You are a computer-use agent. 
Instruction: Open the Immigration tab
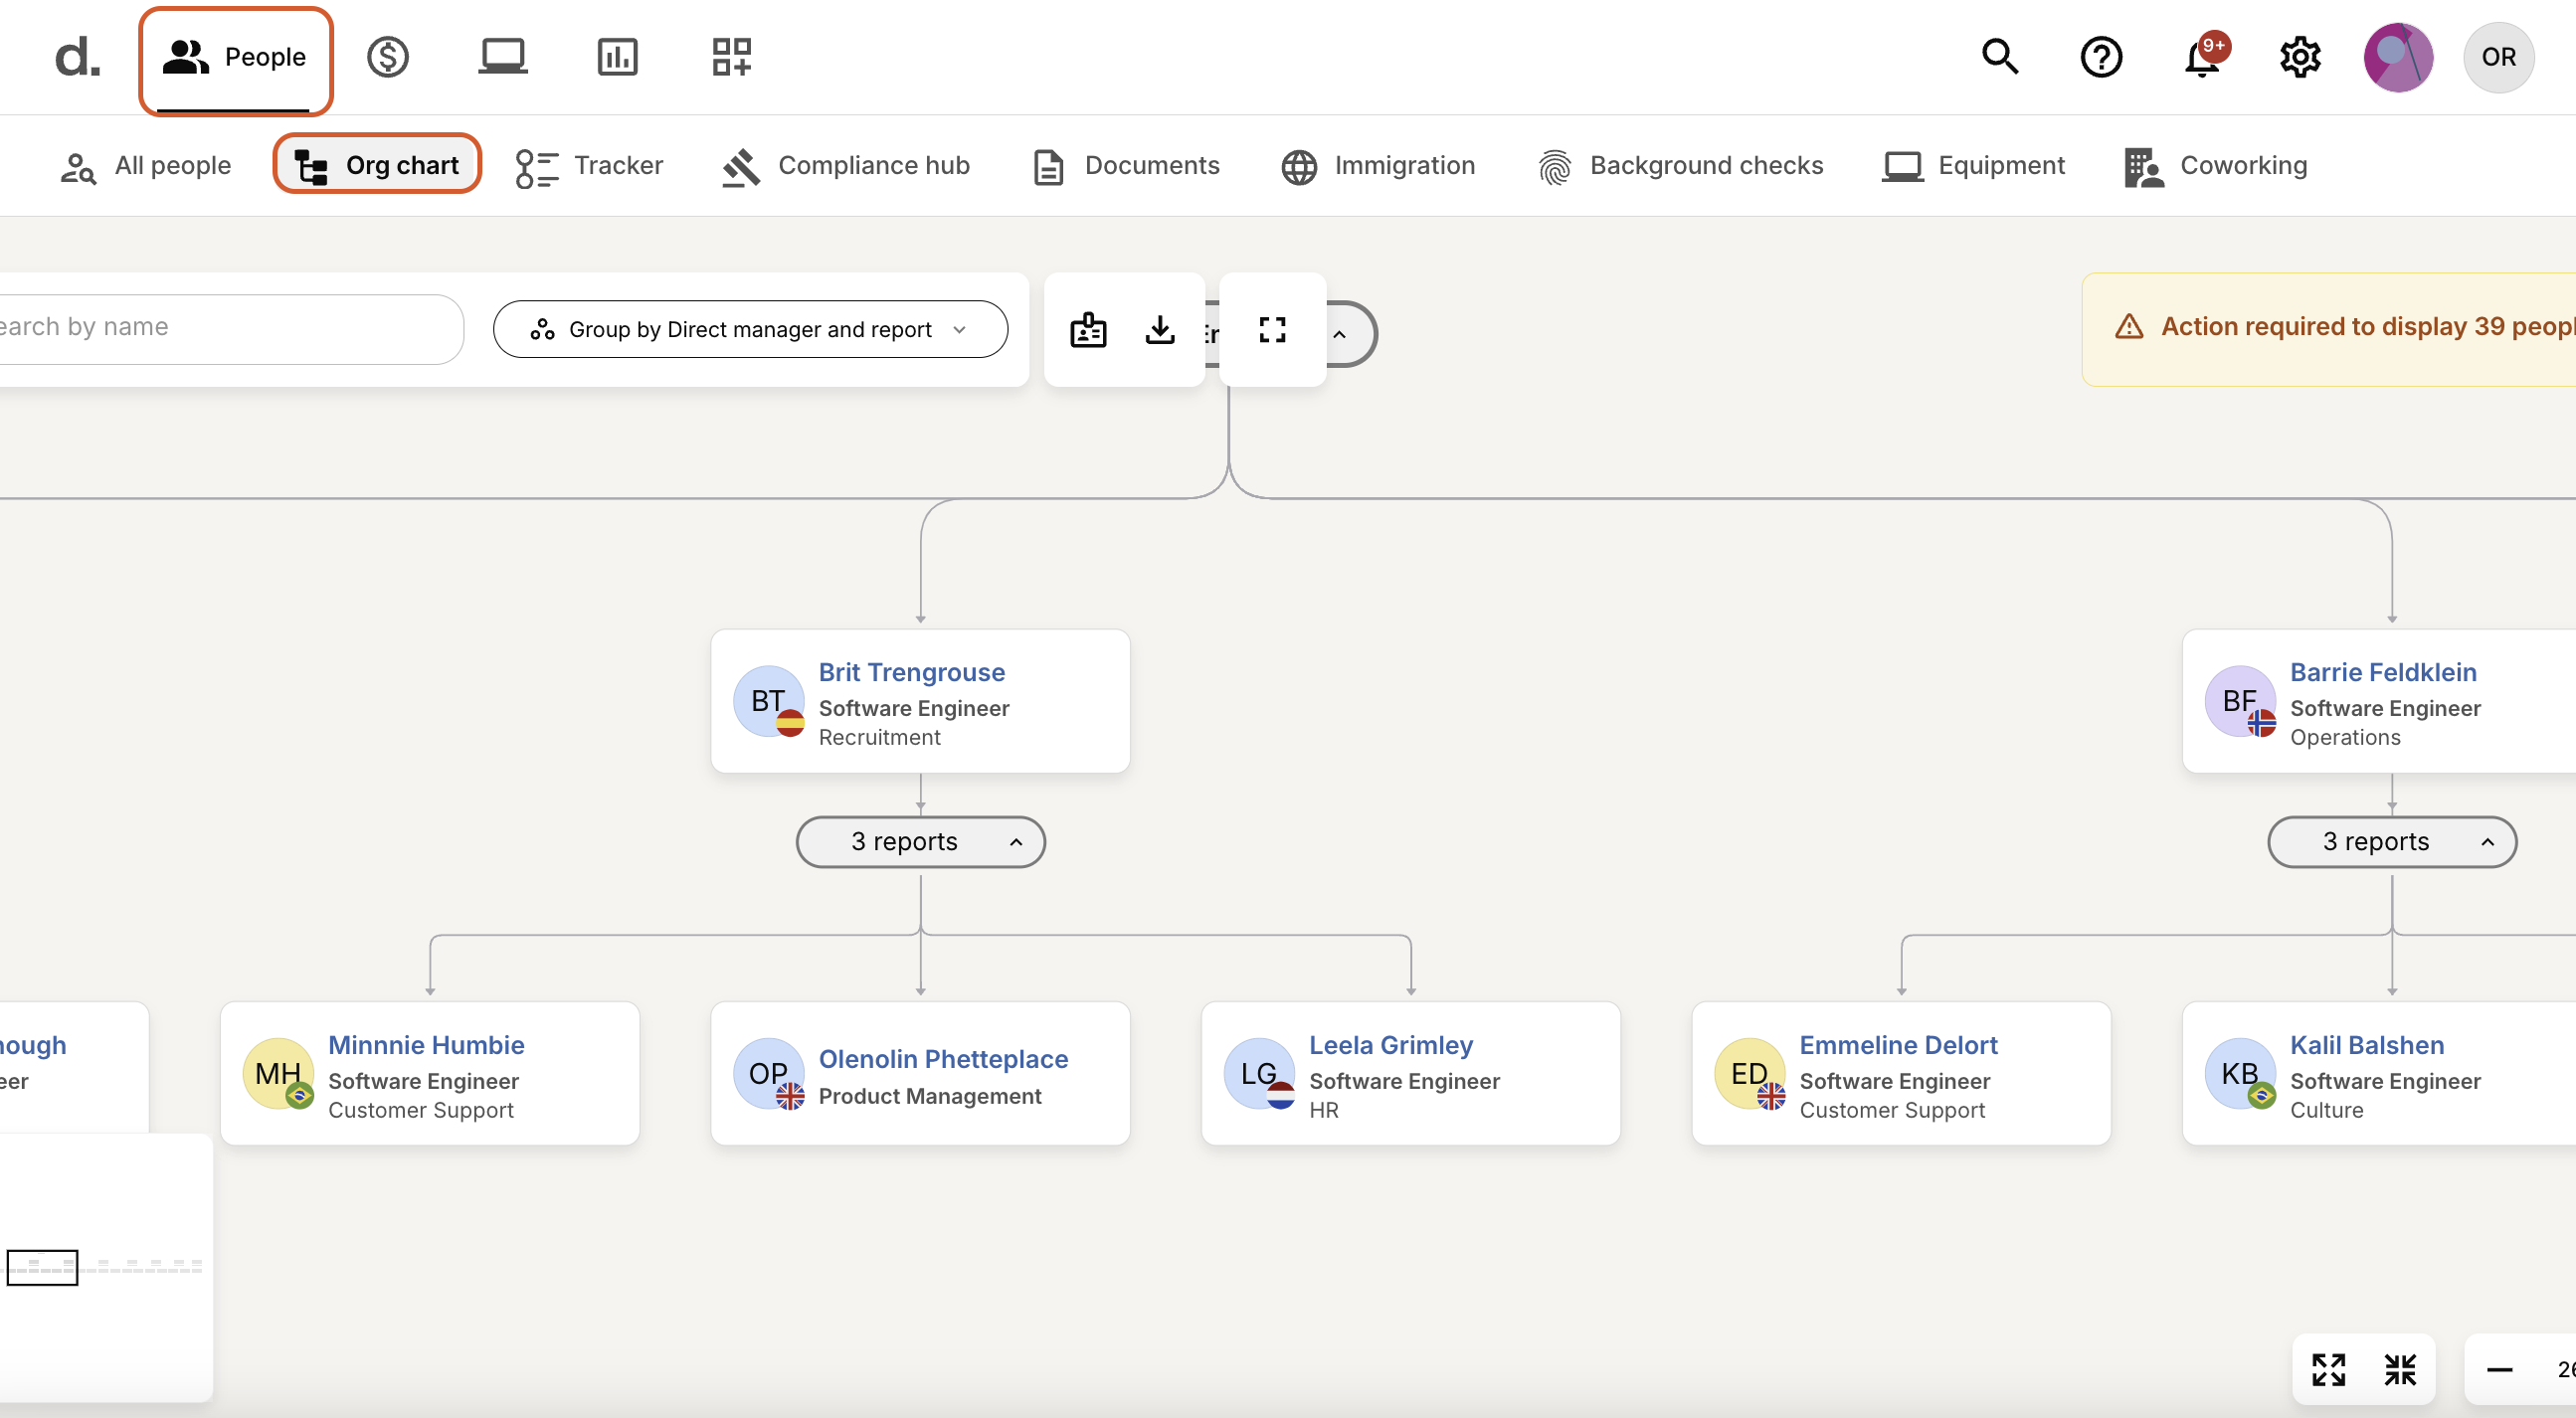coord(1378,166)
